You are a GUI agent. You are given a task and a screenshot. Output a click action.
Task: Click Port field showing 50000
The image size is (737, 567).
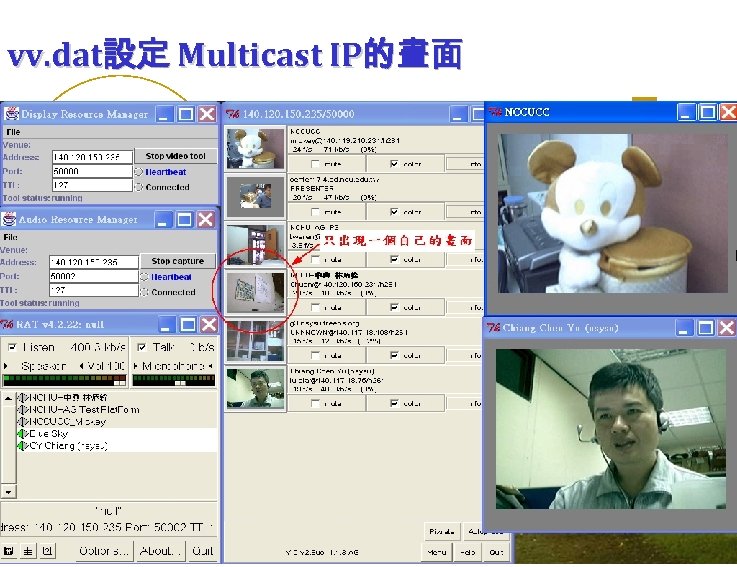point(92,171)
